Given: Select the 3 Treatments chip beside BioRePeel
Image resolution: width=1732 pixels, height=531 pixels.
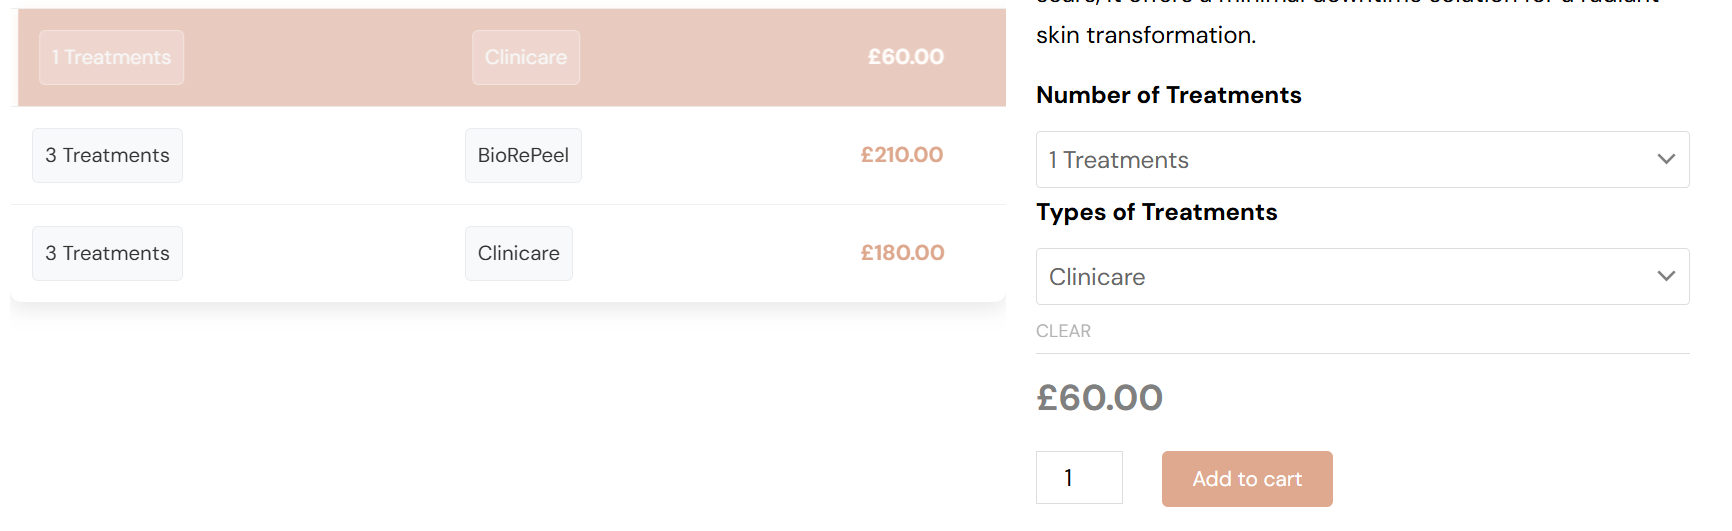Looking at the screenshot, I should coord(107,156).
